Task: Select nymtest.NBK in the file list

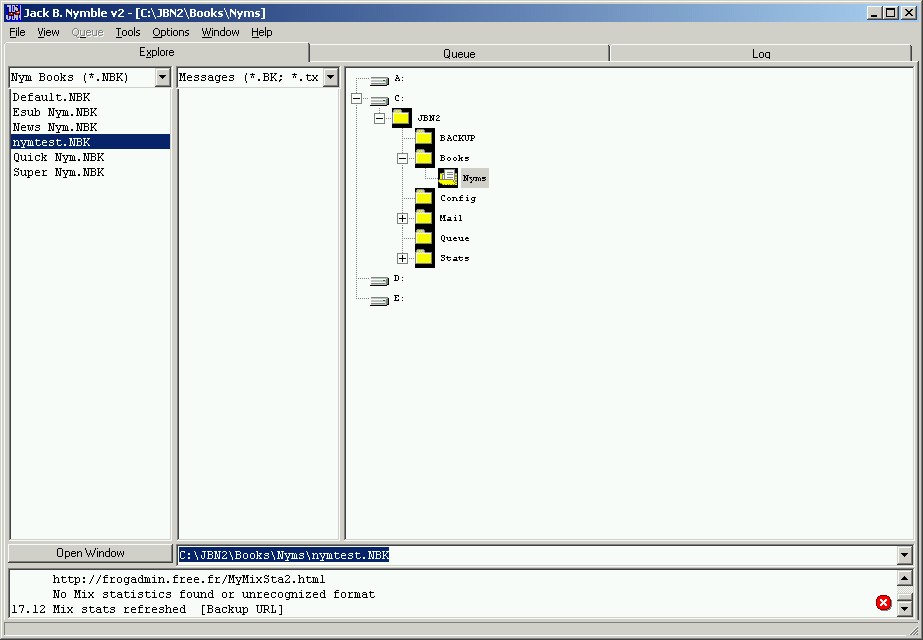Action: (90, 142)
